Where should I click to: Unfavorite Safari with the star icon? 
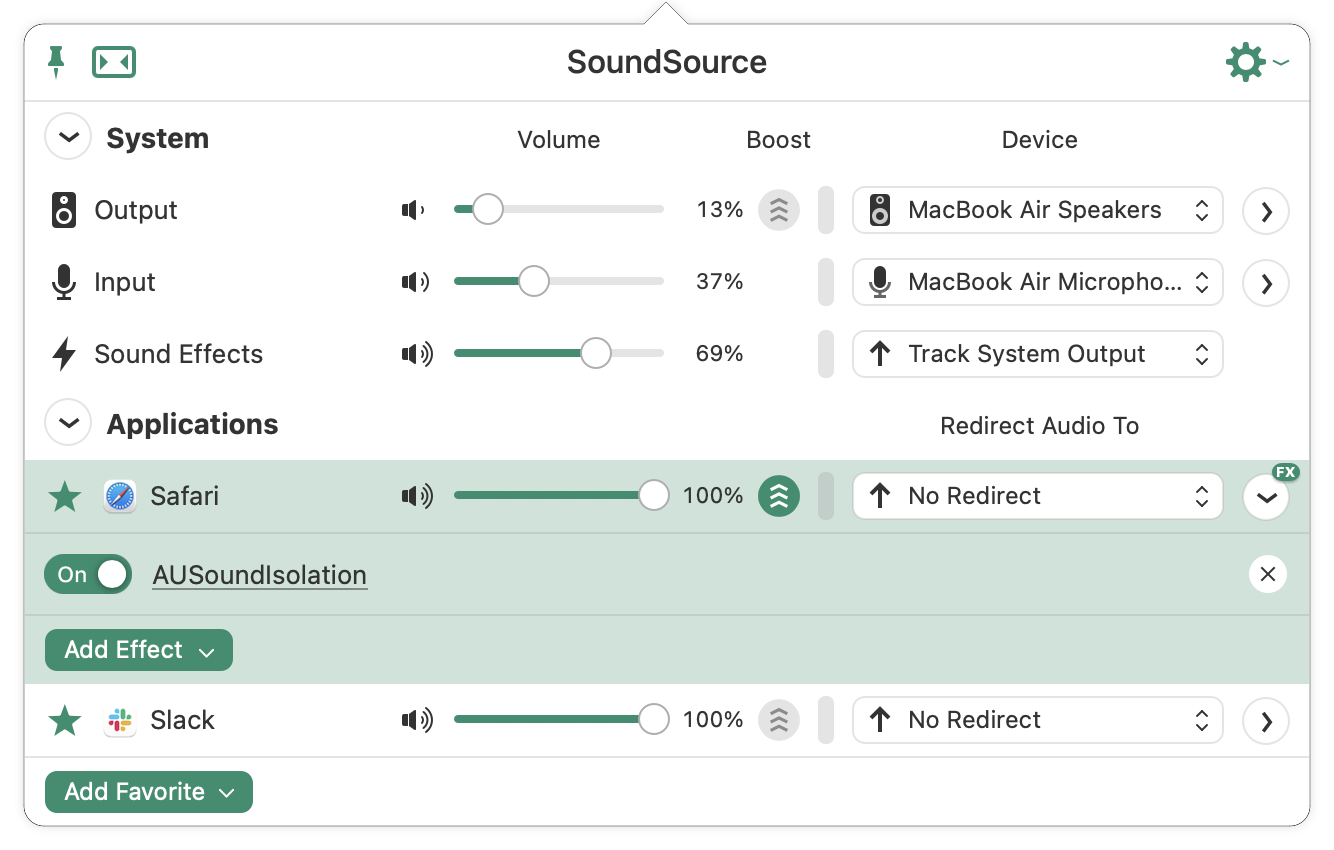pyautogui.click(x=65, y=496)
